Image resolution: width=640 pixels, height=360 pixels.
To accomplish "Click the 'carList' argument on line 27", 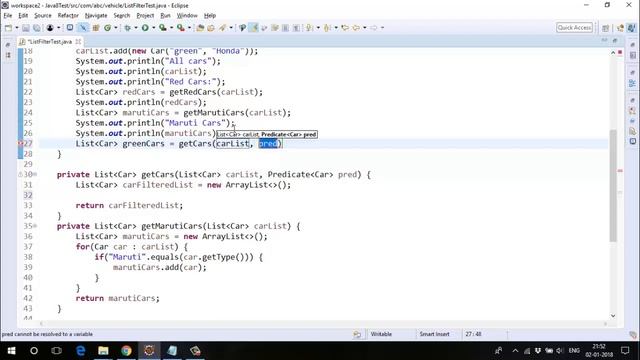I will pyautogui.click(x=233, y=144).
